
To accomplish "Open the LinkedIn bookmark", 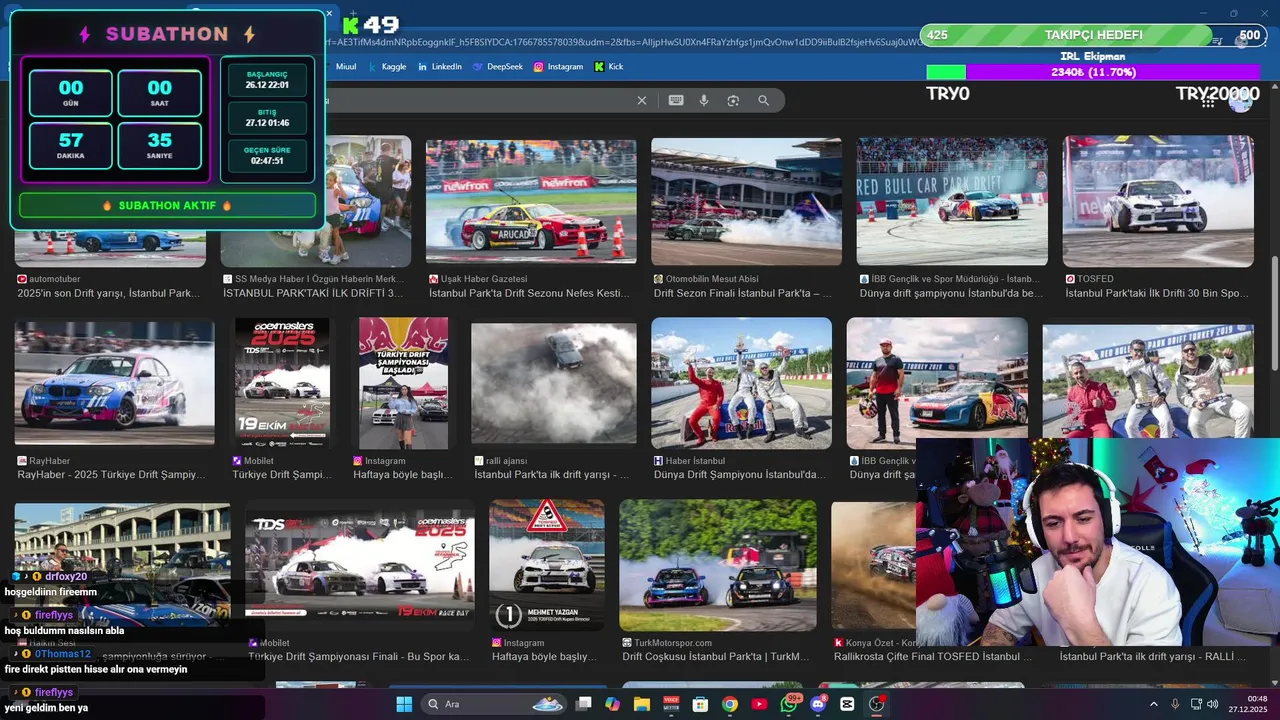I will click(439, 67).
